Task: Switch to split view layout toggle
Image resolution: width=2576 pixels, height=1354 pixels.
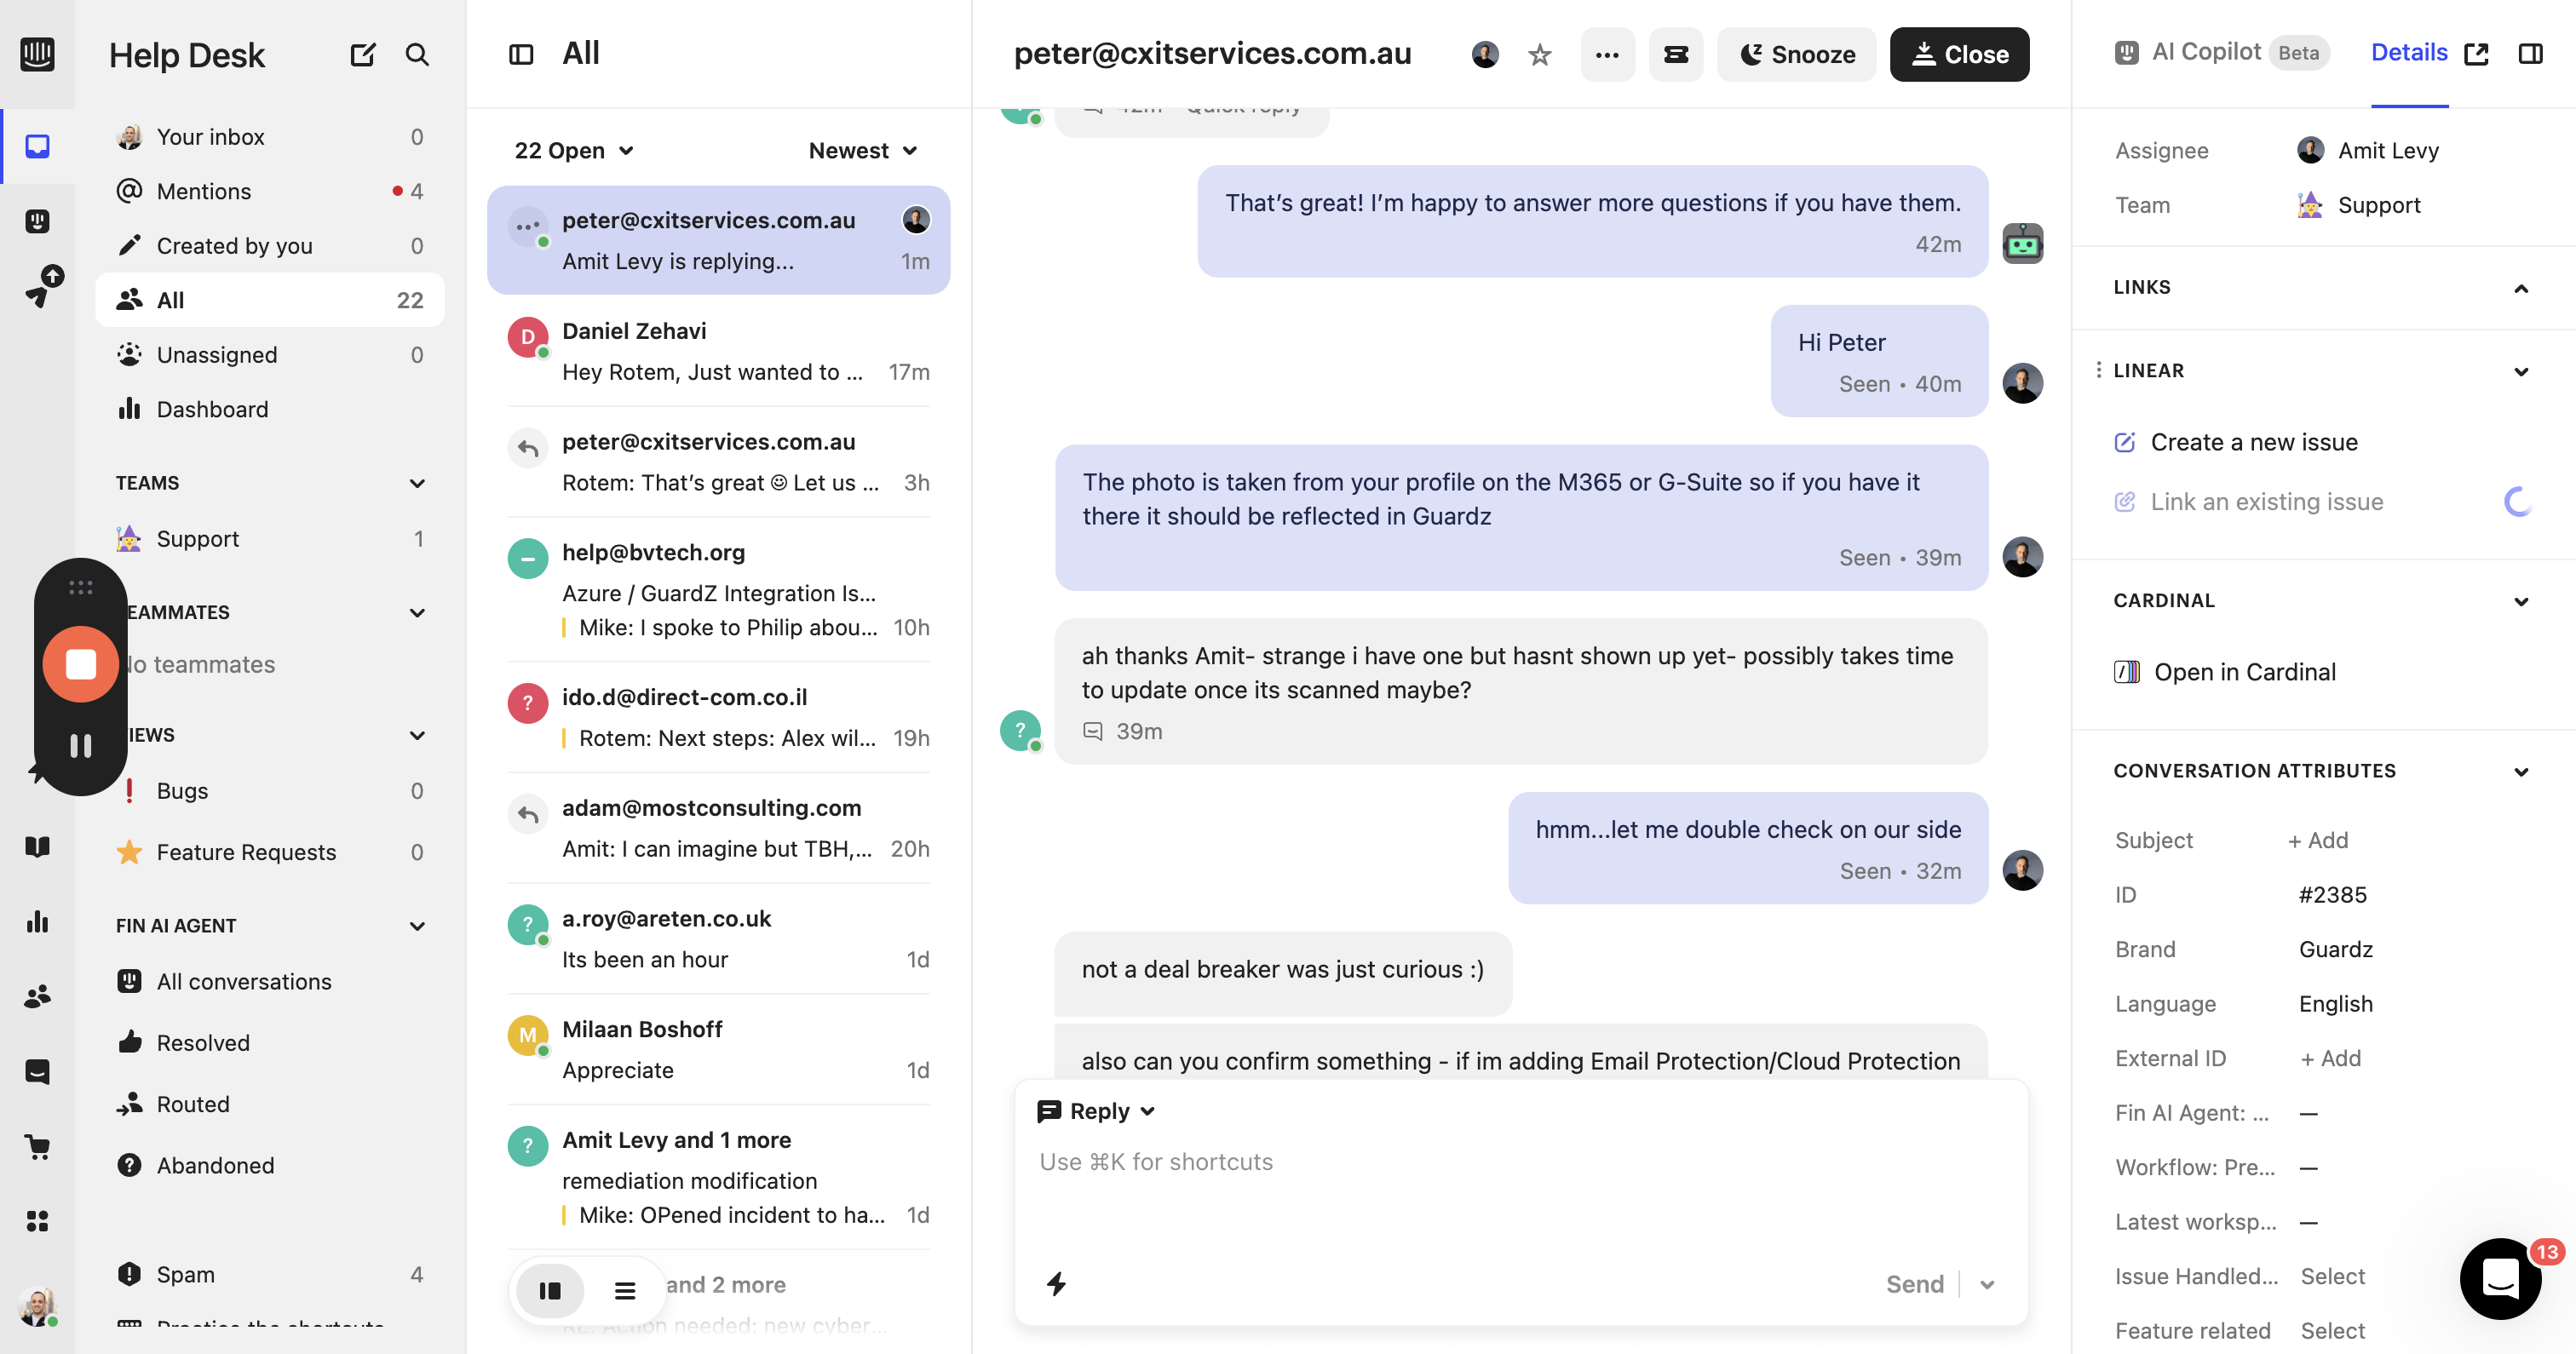Action: pos(549,1290)
